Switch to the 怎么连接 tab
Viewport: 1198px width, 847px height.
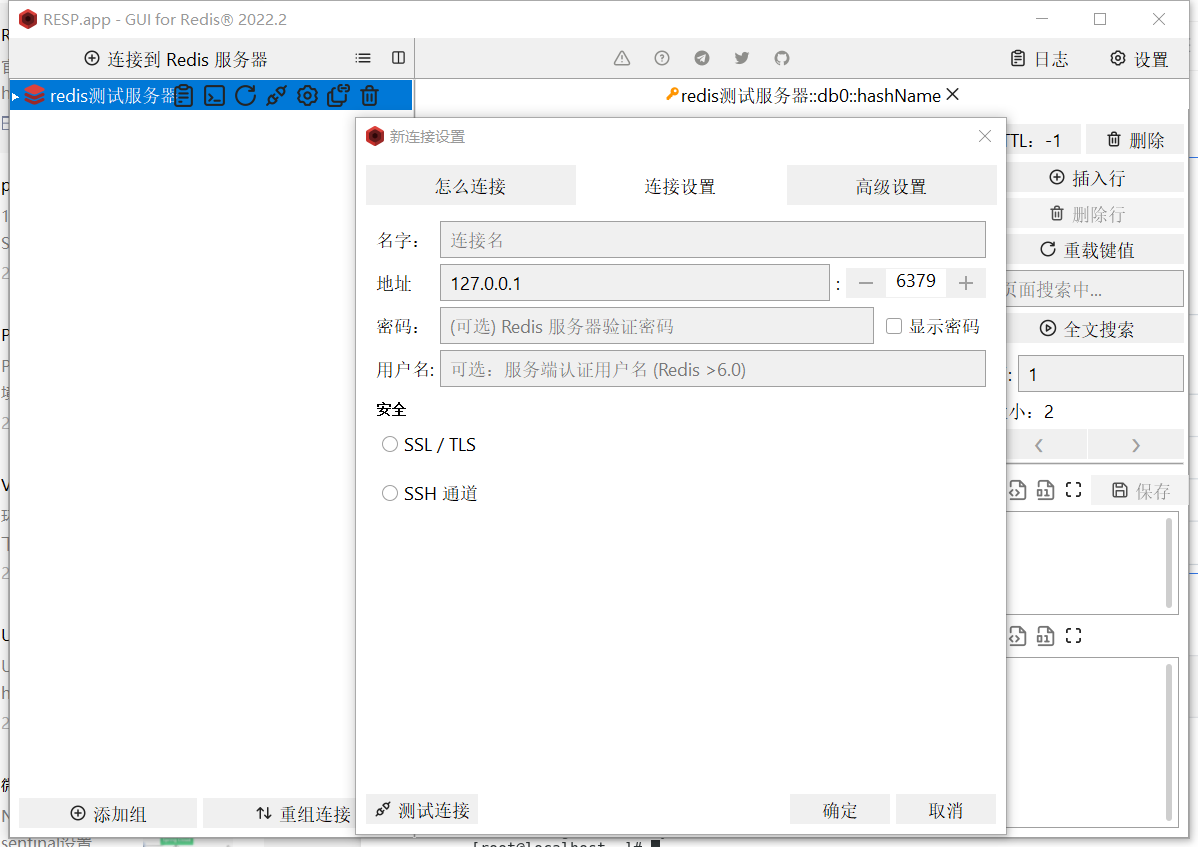tap(471, 186)
